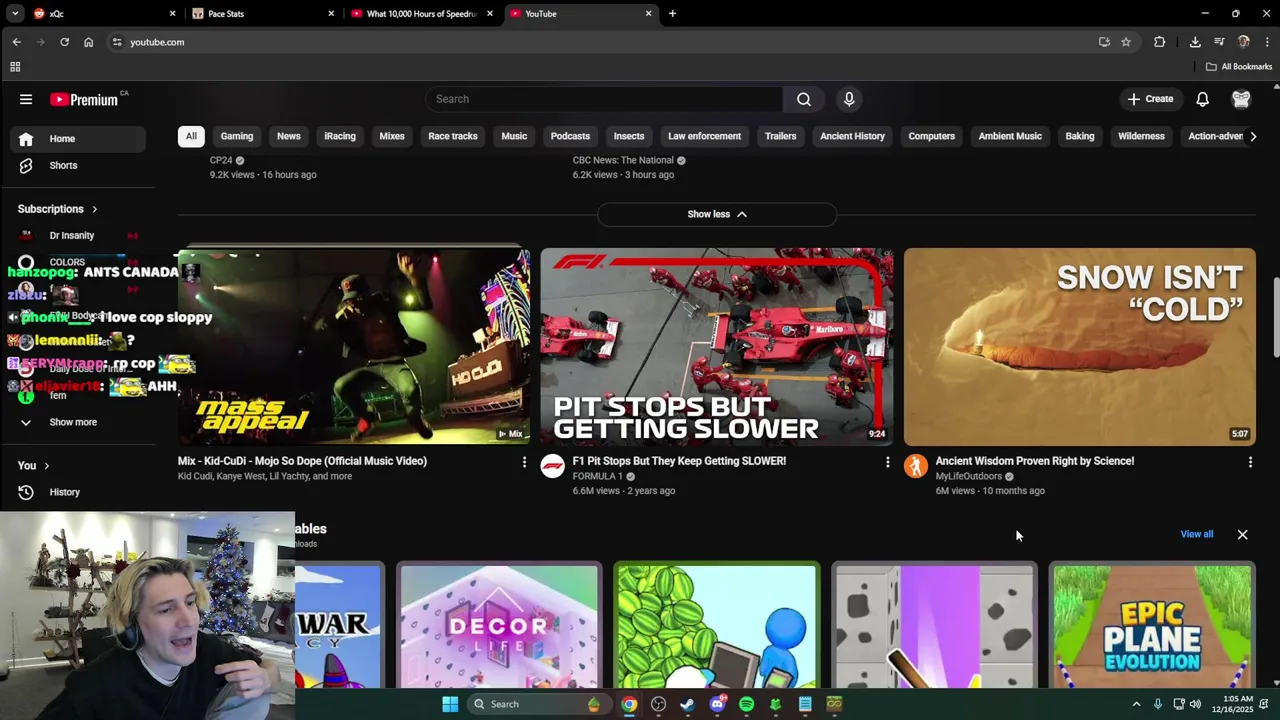Open options menu for F1 Pit Stops video

pyautogui.click(x=887, y=462)
